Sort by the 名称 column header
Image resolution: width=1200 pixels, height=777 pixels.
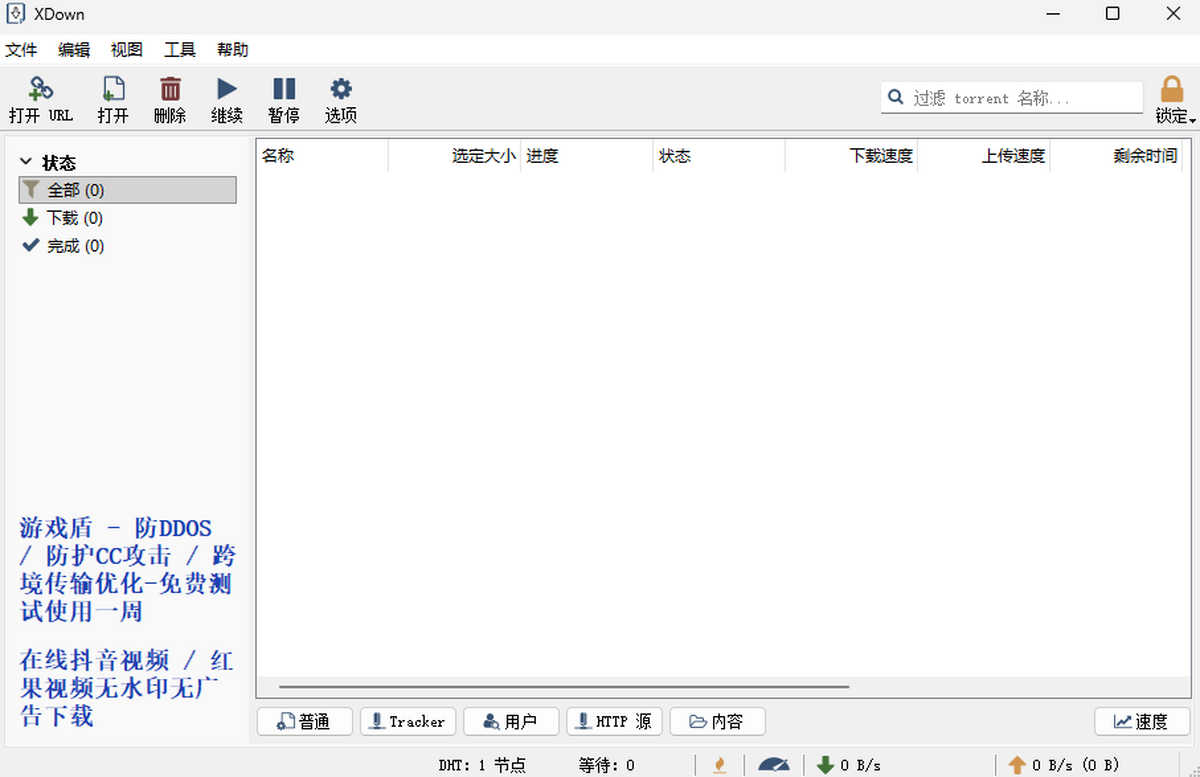pos(322,156)
